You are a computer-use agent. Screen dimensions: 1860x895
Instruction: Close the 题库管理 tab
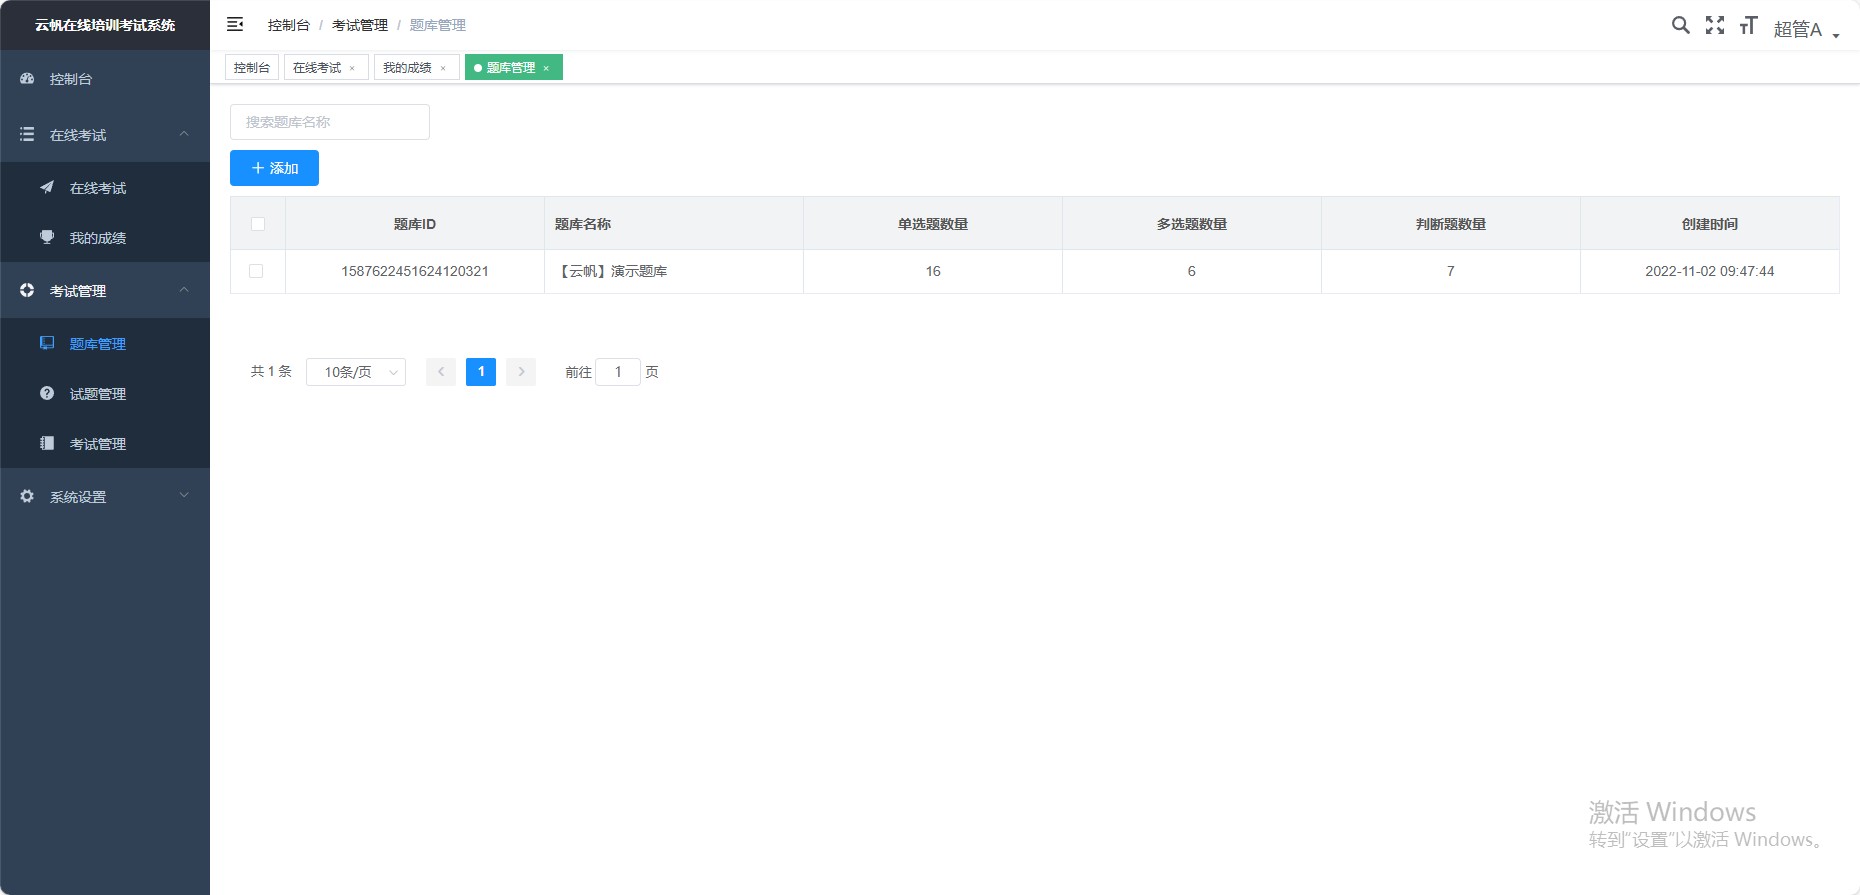click(x=546, y=68)
